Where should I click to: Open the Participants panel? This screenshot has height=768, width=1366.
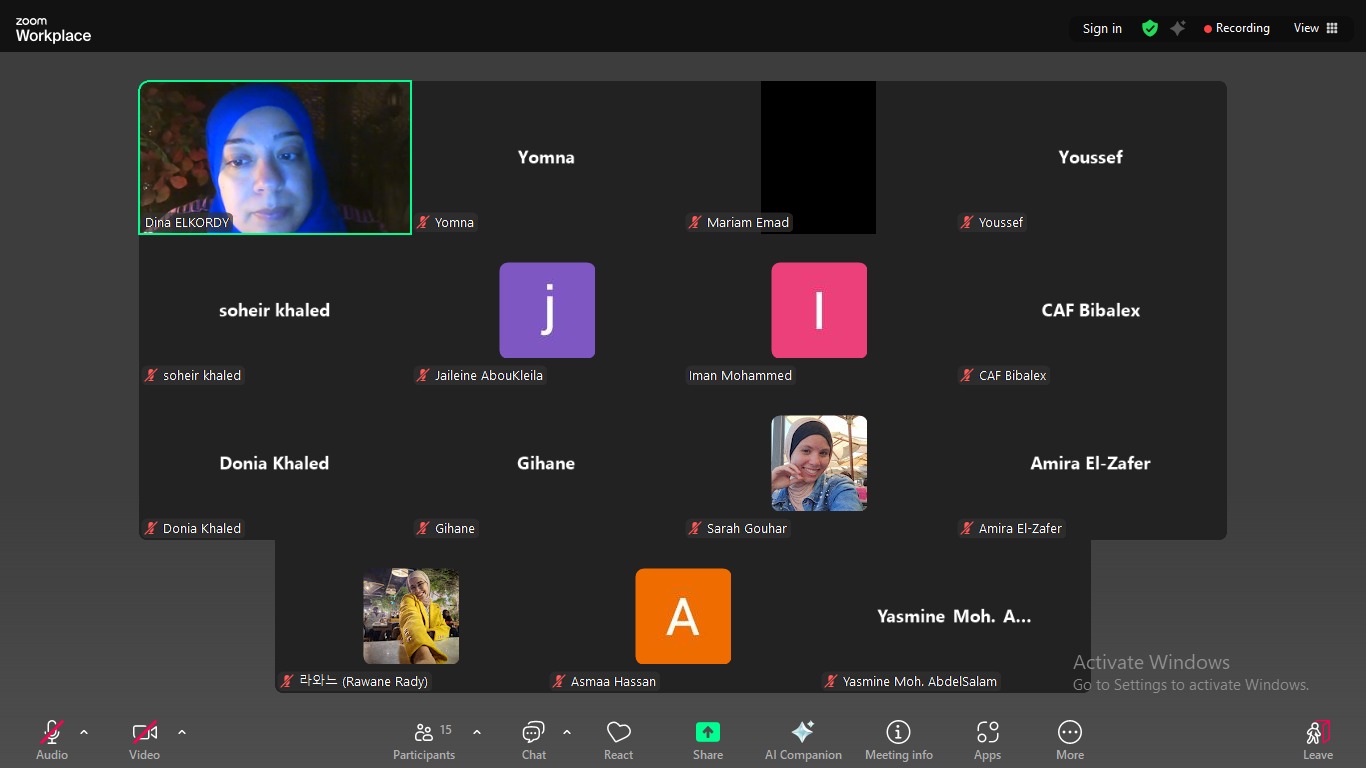[x=424, y=740]
